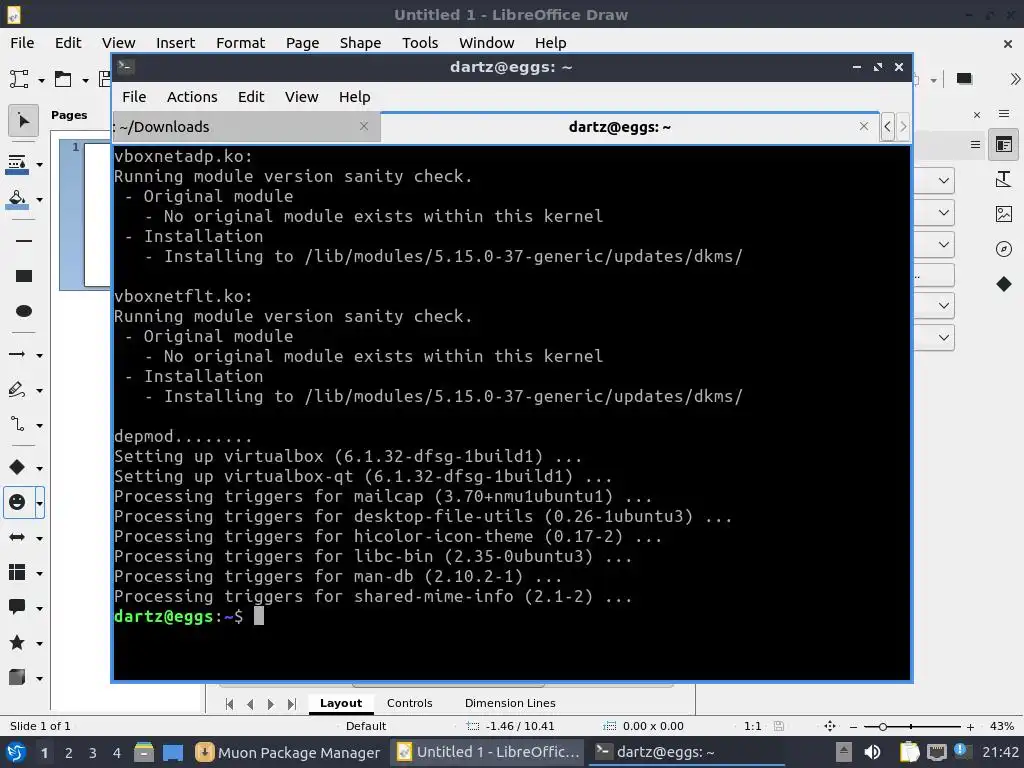Click the Shadow toggle icon in toolbar
1024x768 pixels.
(964, 80)
